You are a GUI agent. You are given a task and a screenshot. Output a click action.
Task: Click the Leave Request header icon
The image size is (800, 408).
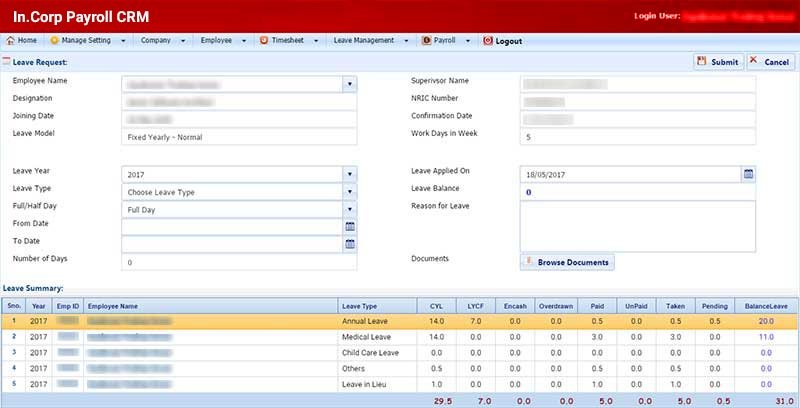click(7, 62)
